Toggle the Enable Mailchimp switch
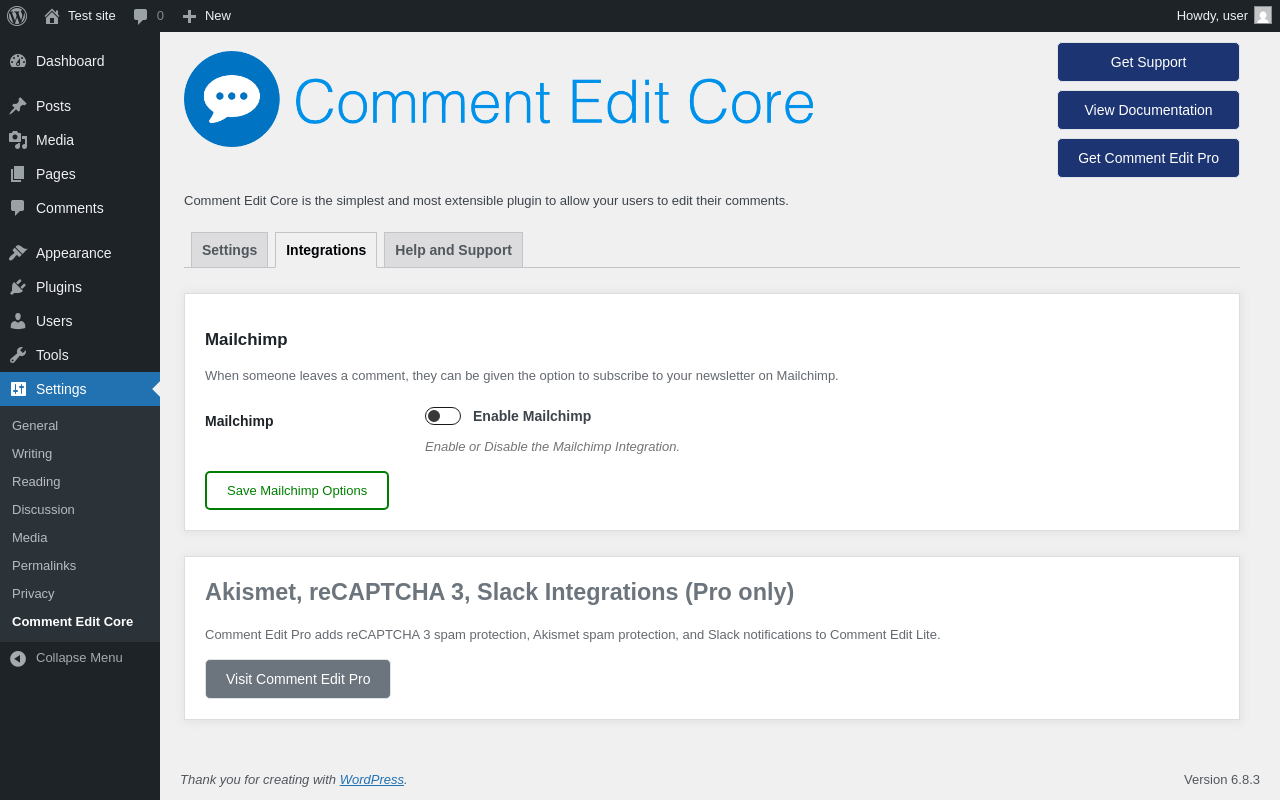 click(x=443, y=416)
